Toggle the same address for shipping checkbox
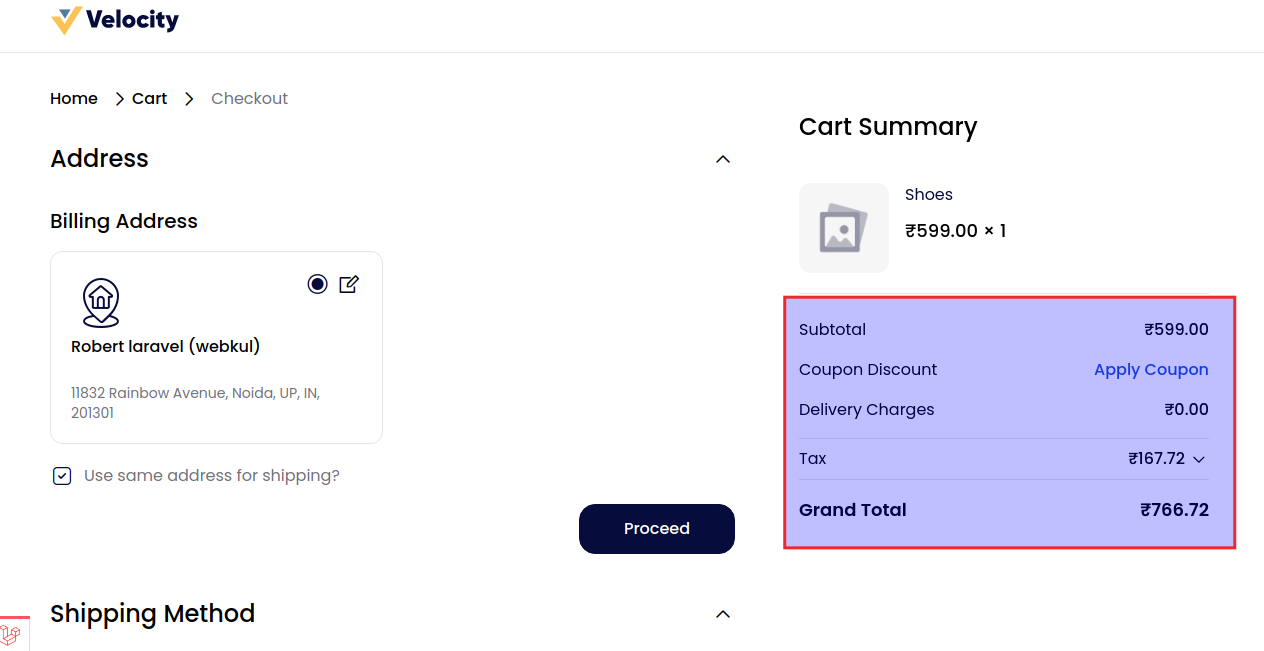1264x651 pixels. pos(62,476)
